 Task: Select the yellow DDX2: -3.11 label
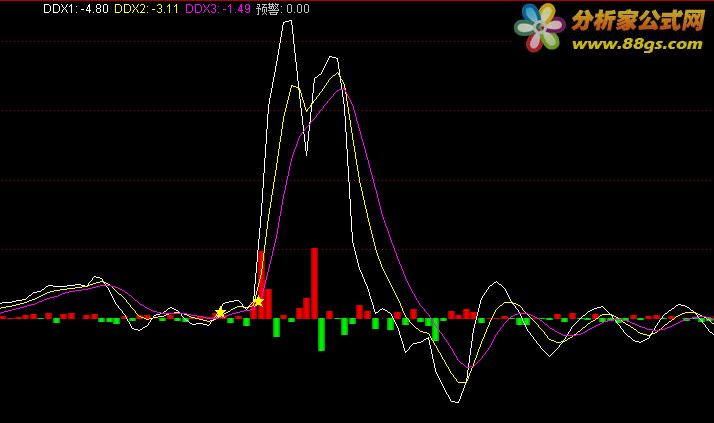(146, 9)
